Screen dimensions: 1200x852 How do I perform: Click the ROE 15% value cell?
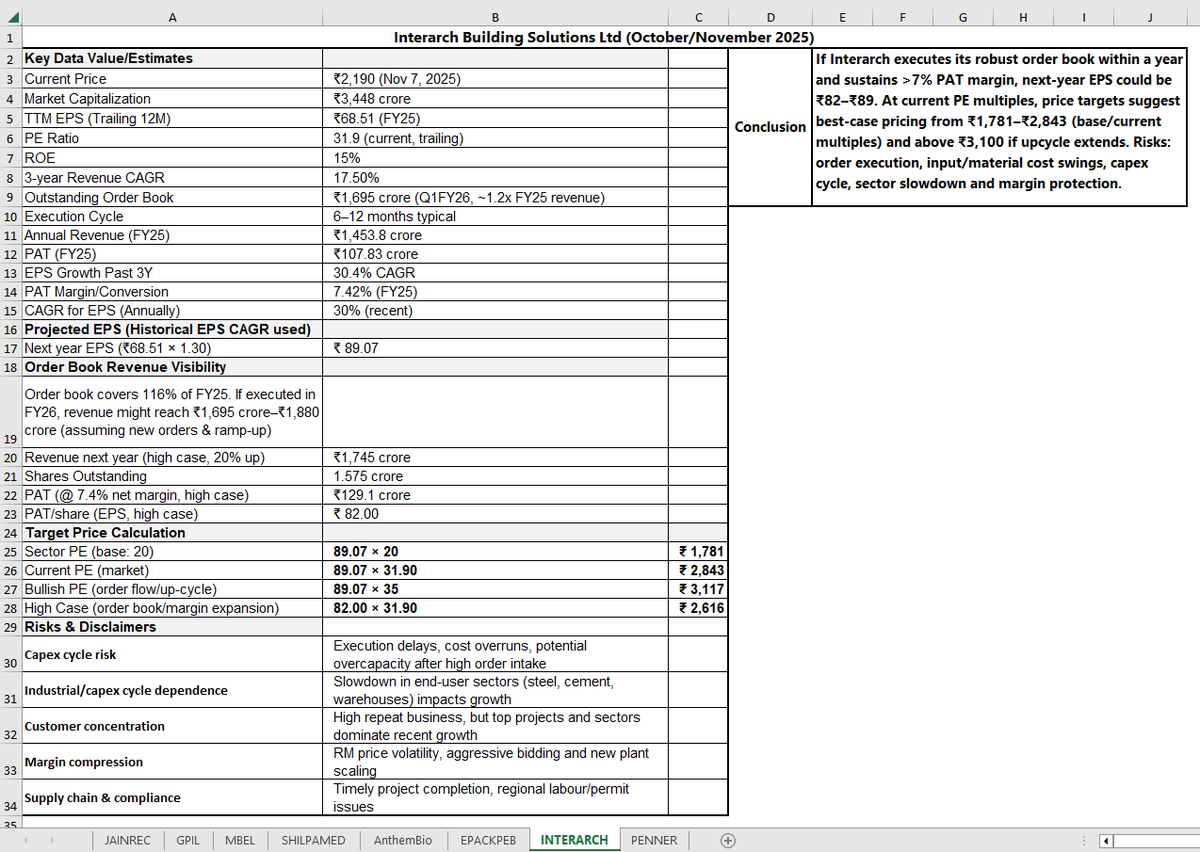point(495,158)
